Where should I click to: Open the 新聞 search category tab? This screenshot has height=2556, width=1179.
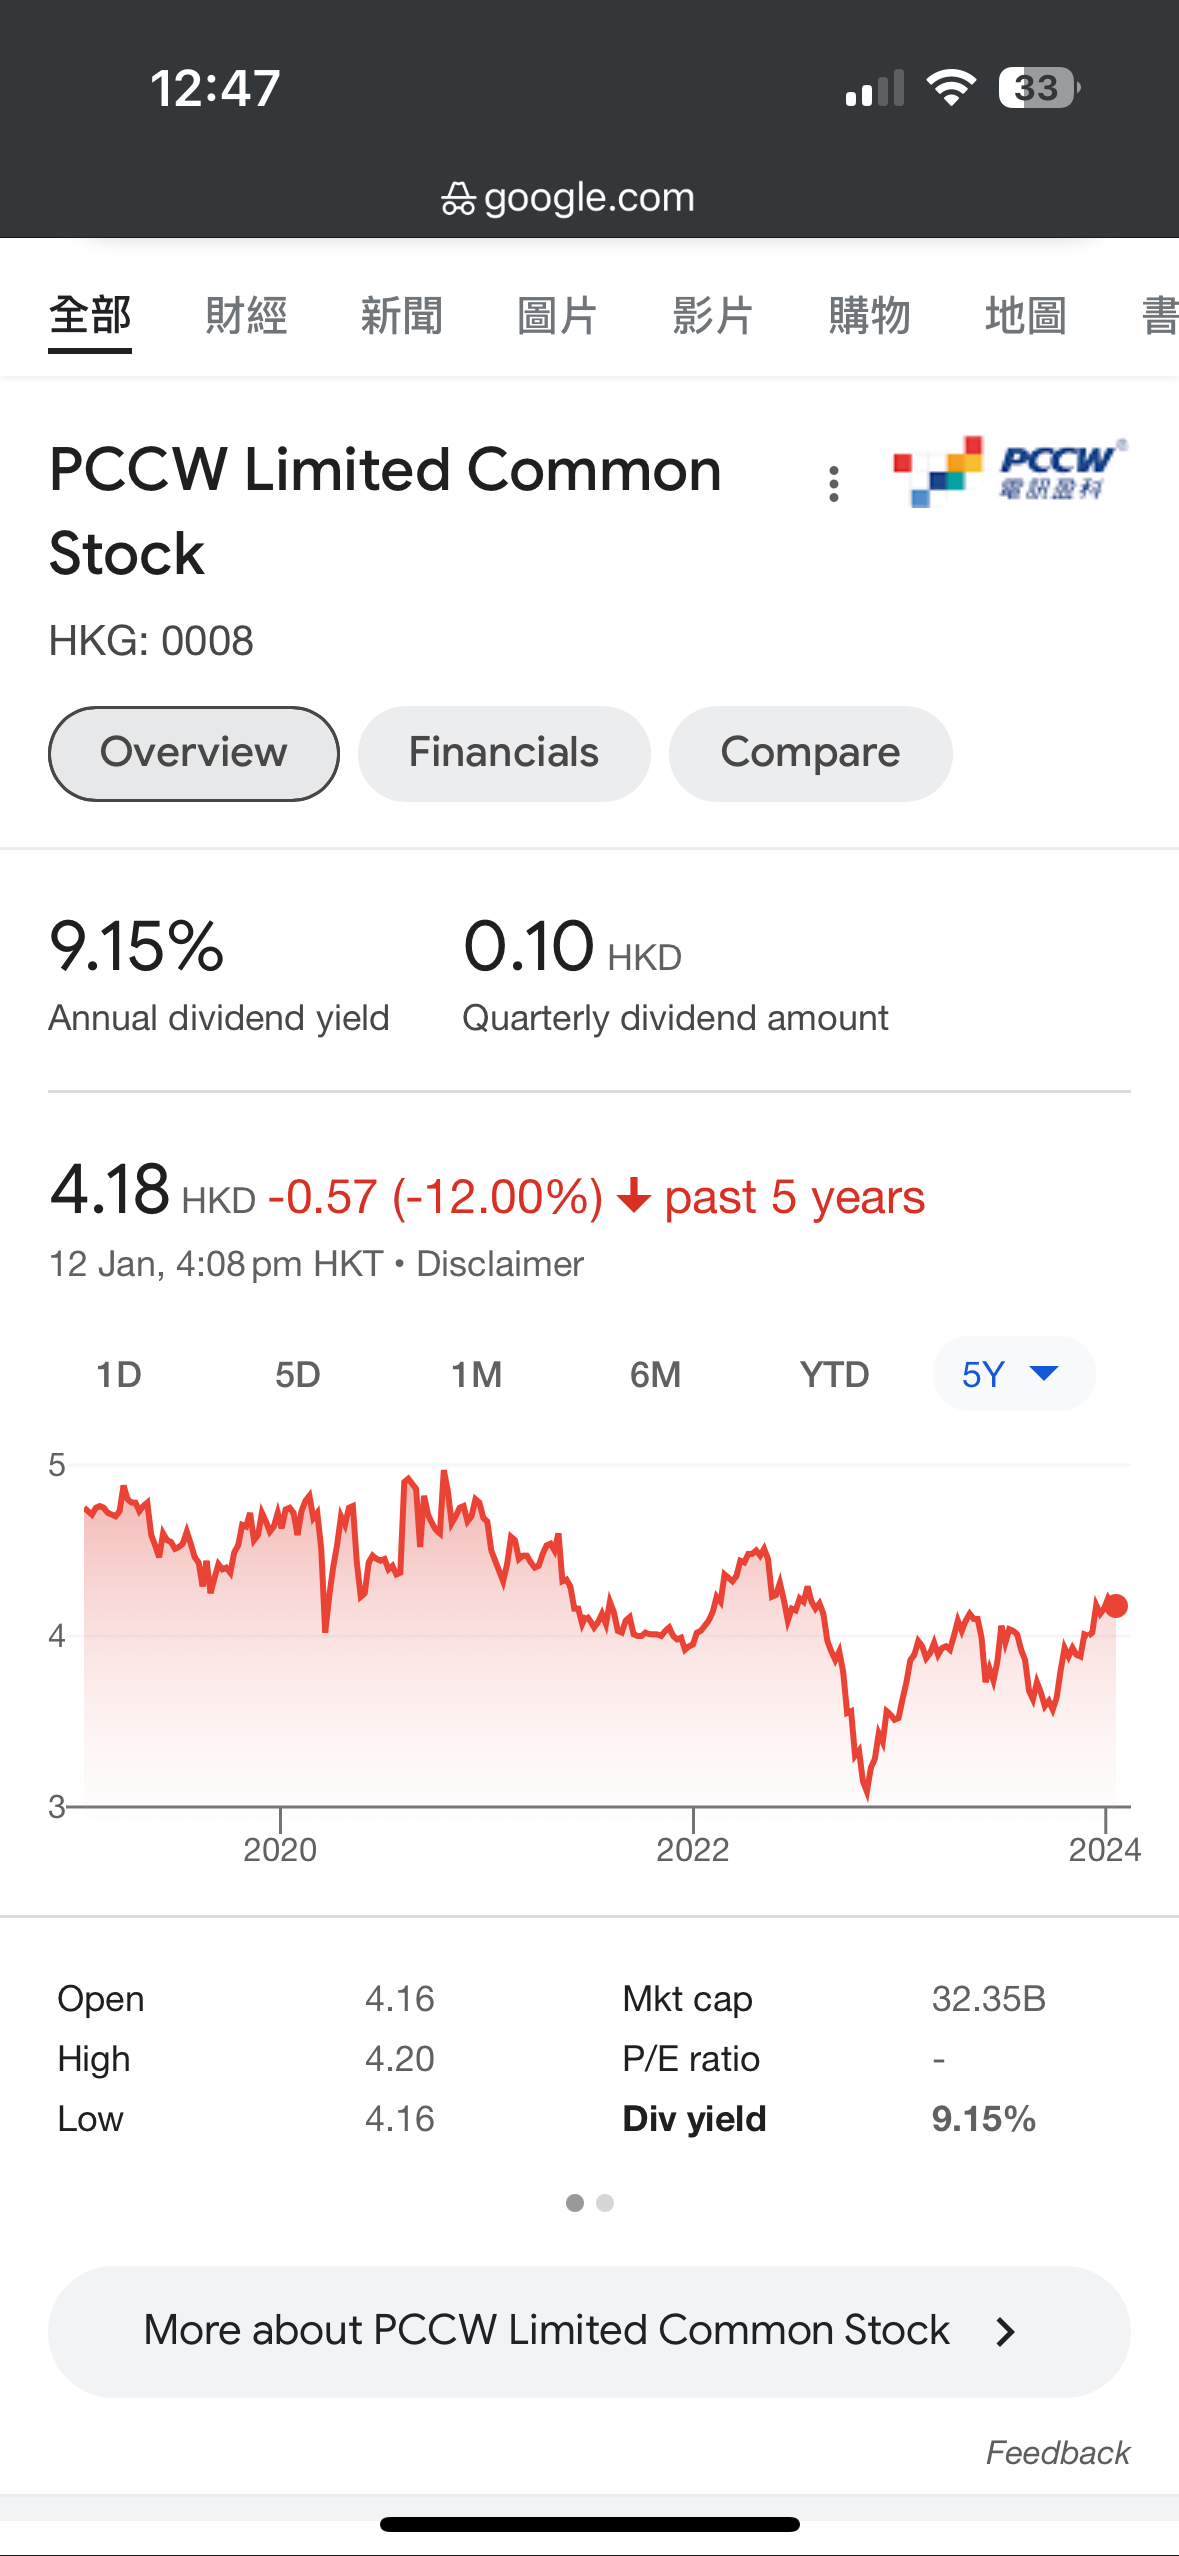(402, 316)
